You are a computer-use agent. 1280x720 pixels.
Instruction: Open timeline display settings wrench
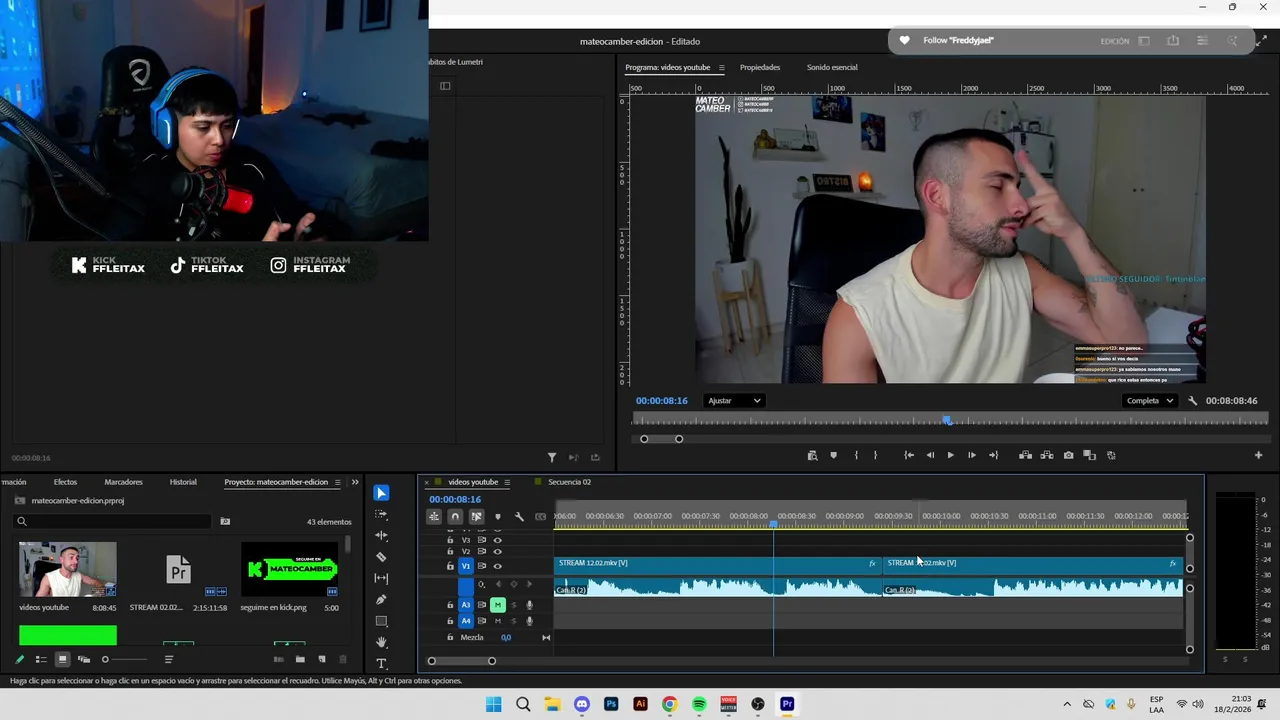[519, 517]
